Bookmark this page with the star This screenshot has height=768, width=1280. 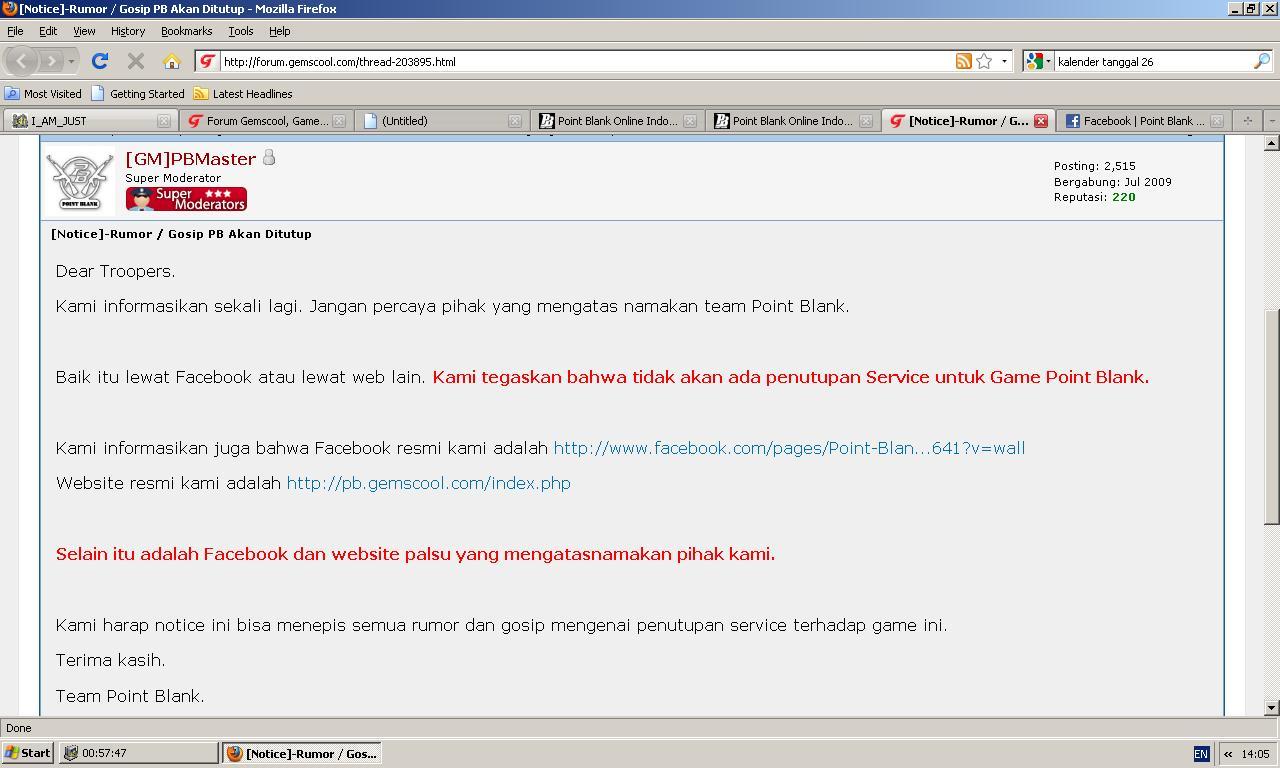[x=984, y=61]
